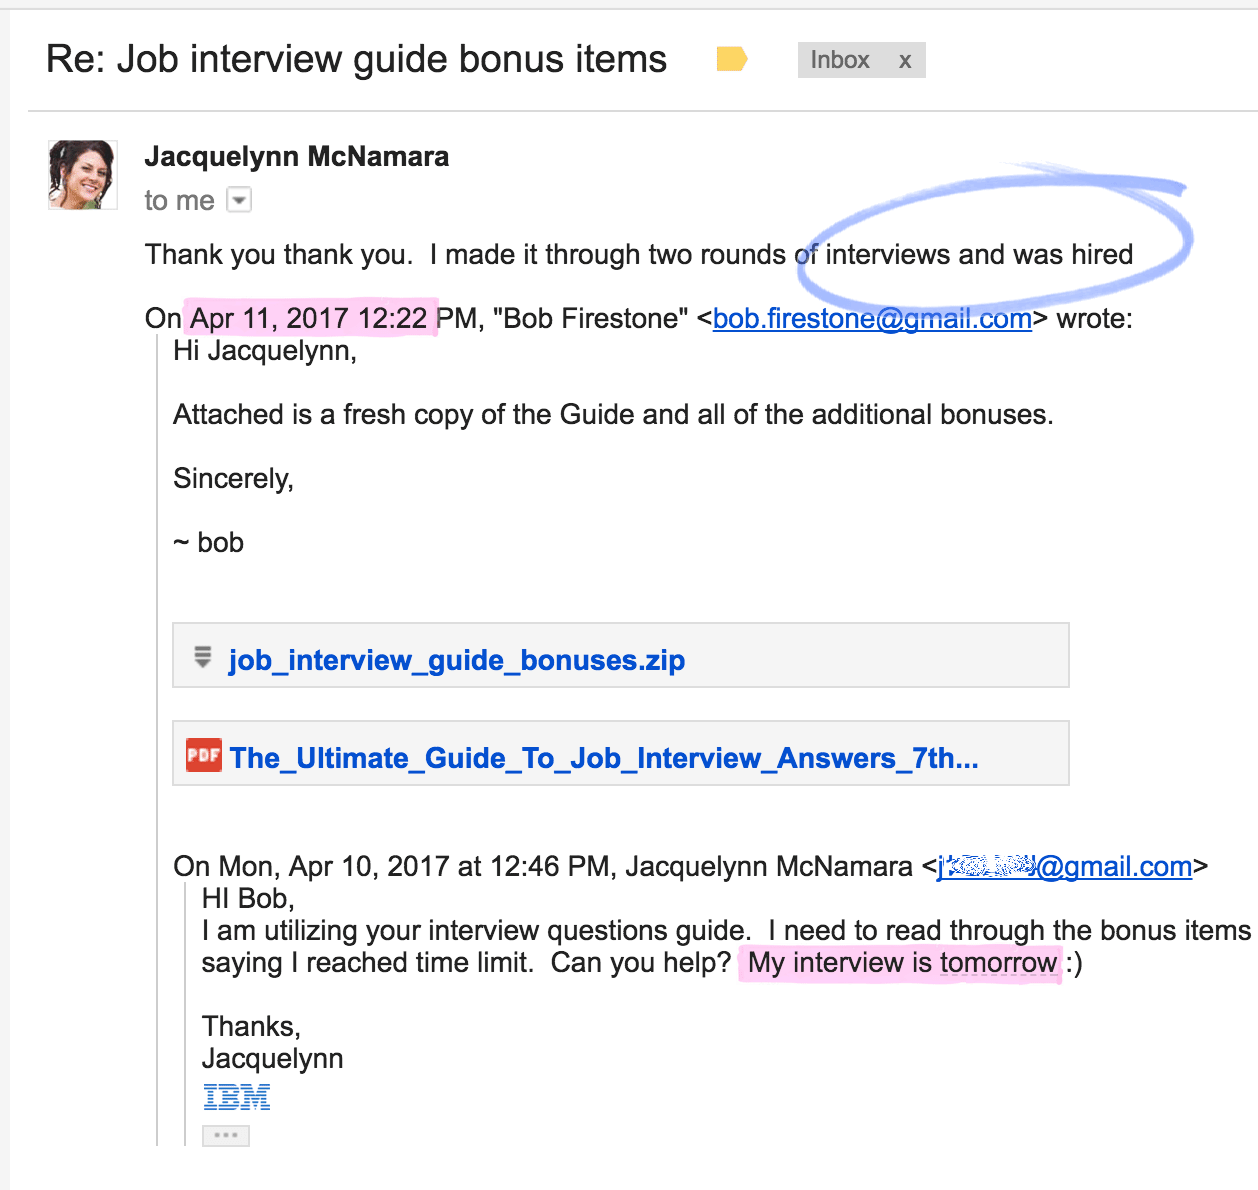Click the highlighted "My interview is tomorrow" text

[902, 963]
